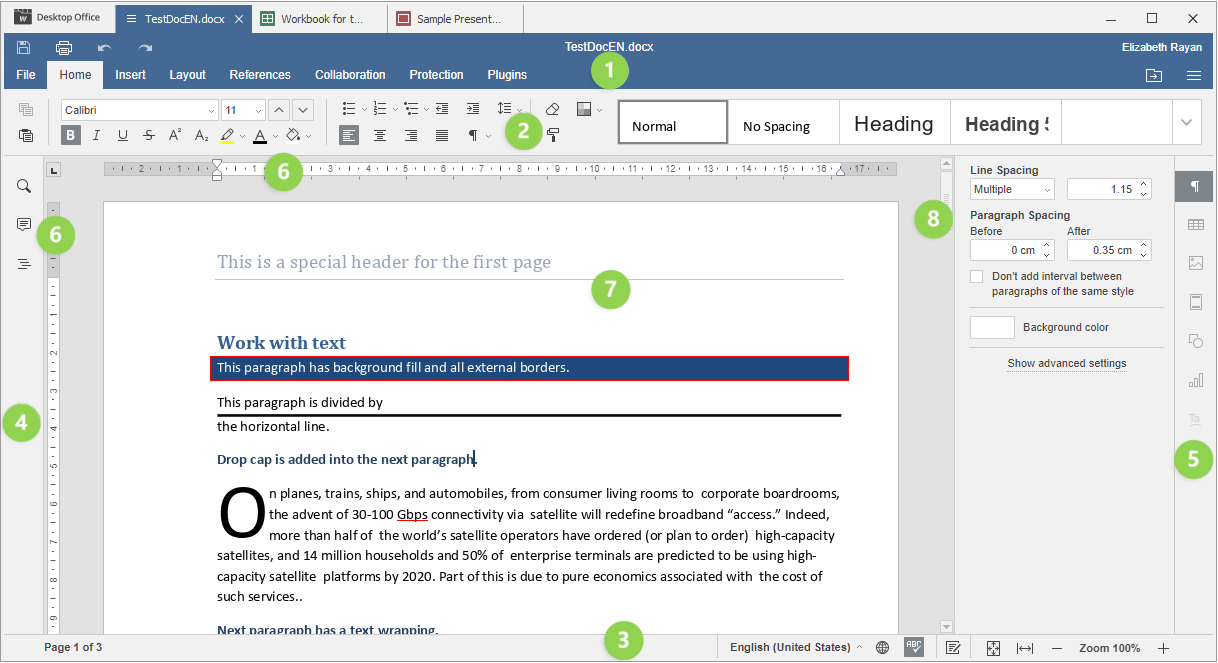Apply the large Heading style
1218x663 pixels.
[894, 122]
